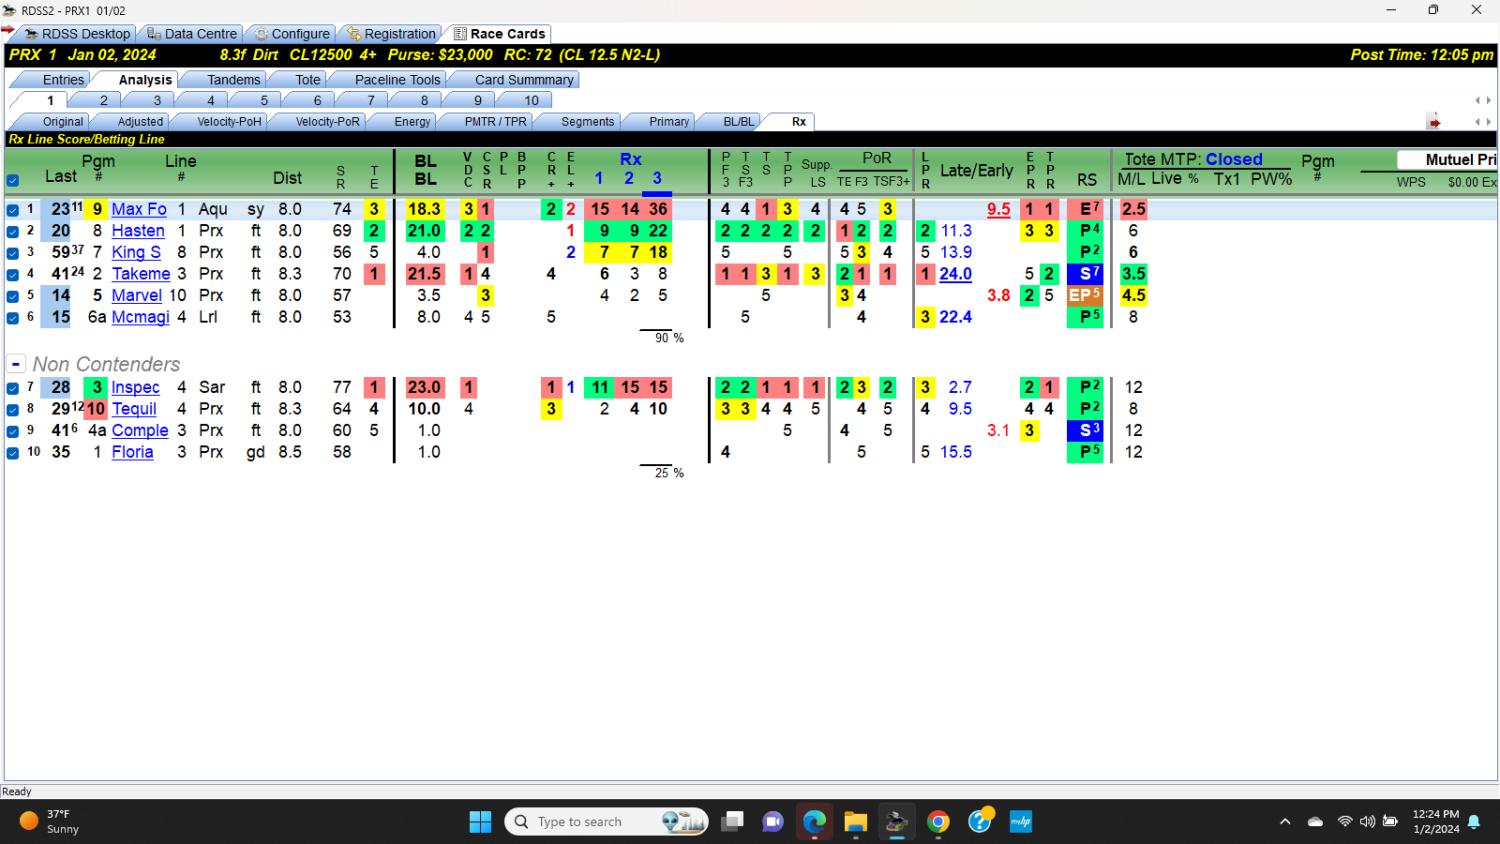Click the Mutuel Prices panel header
Viewport: 1500px width, 844px height.
(1447, 160)
